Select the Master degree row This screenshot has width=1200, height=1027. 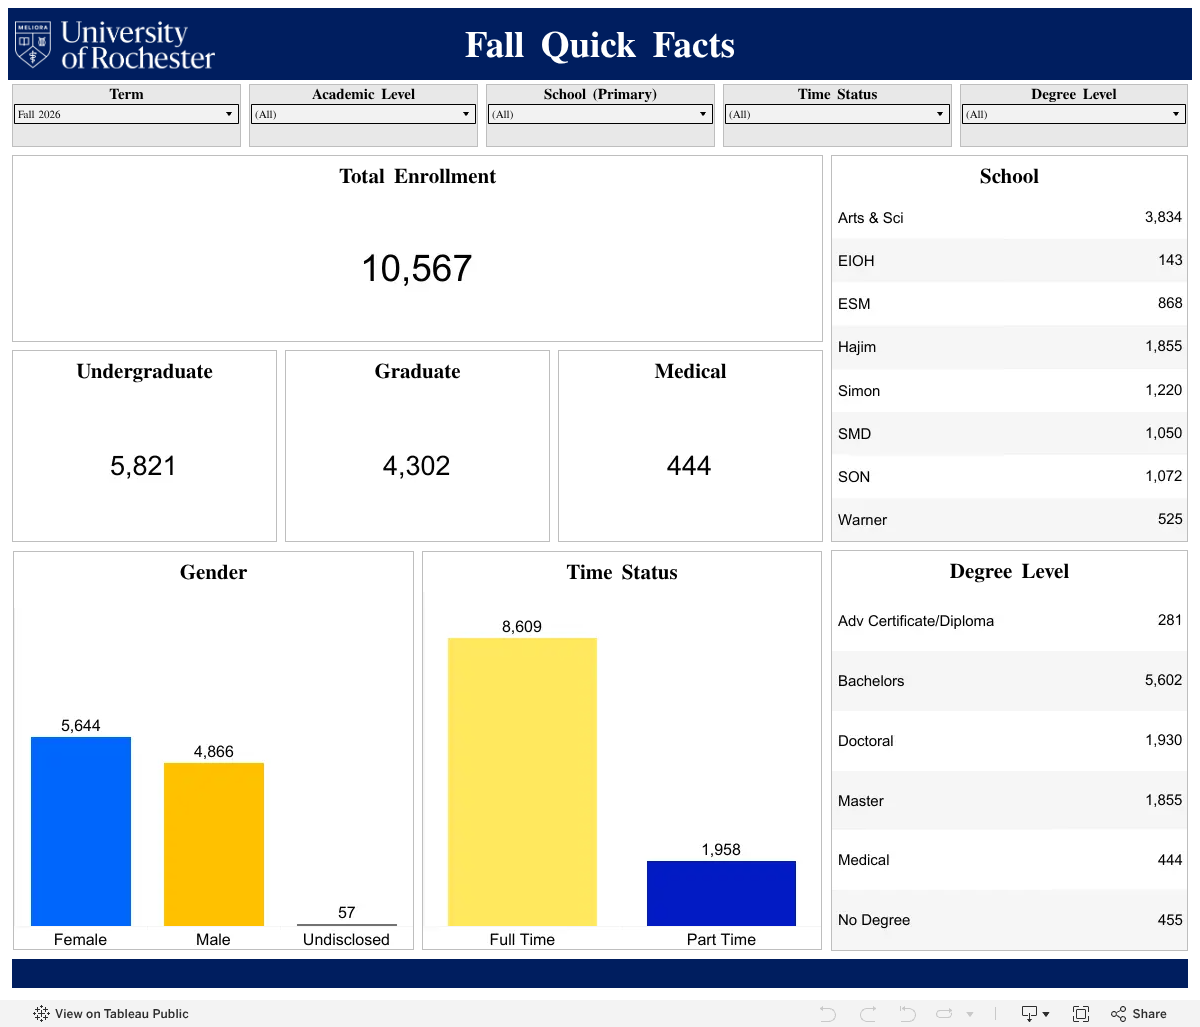(1009, 800)
